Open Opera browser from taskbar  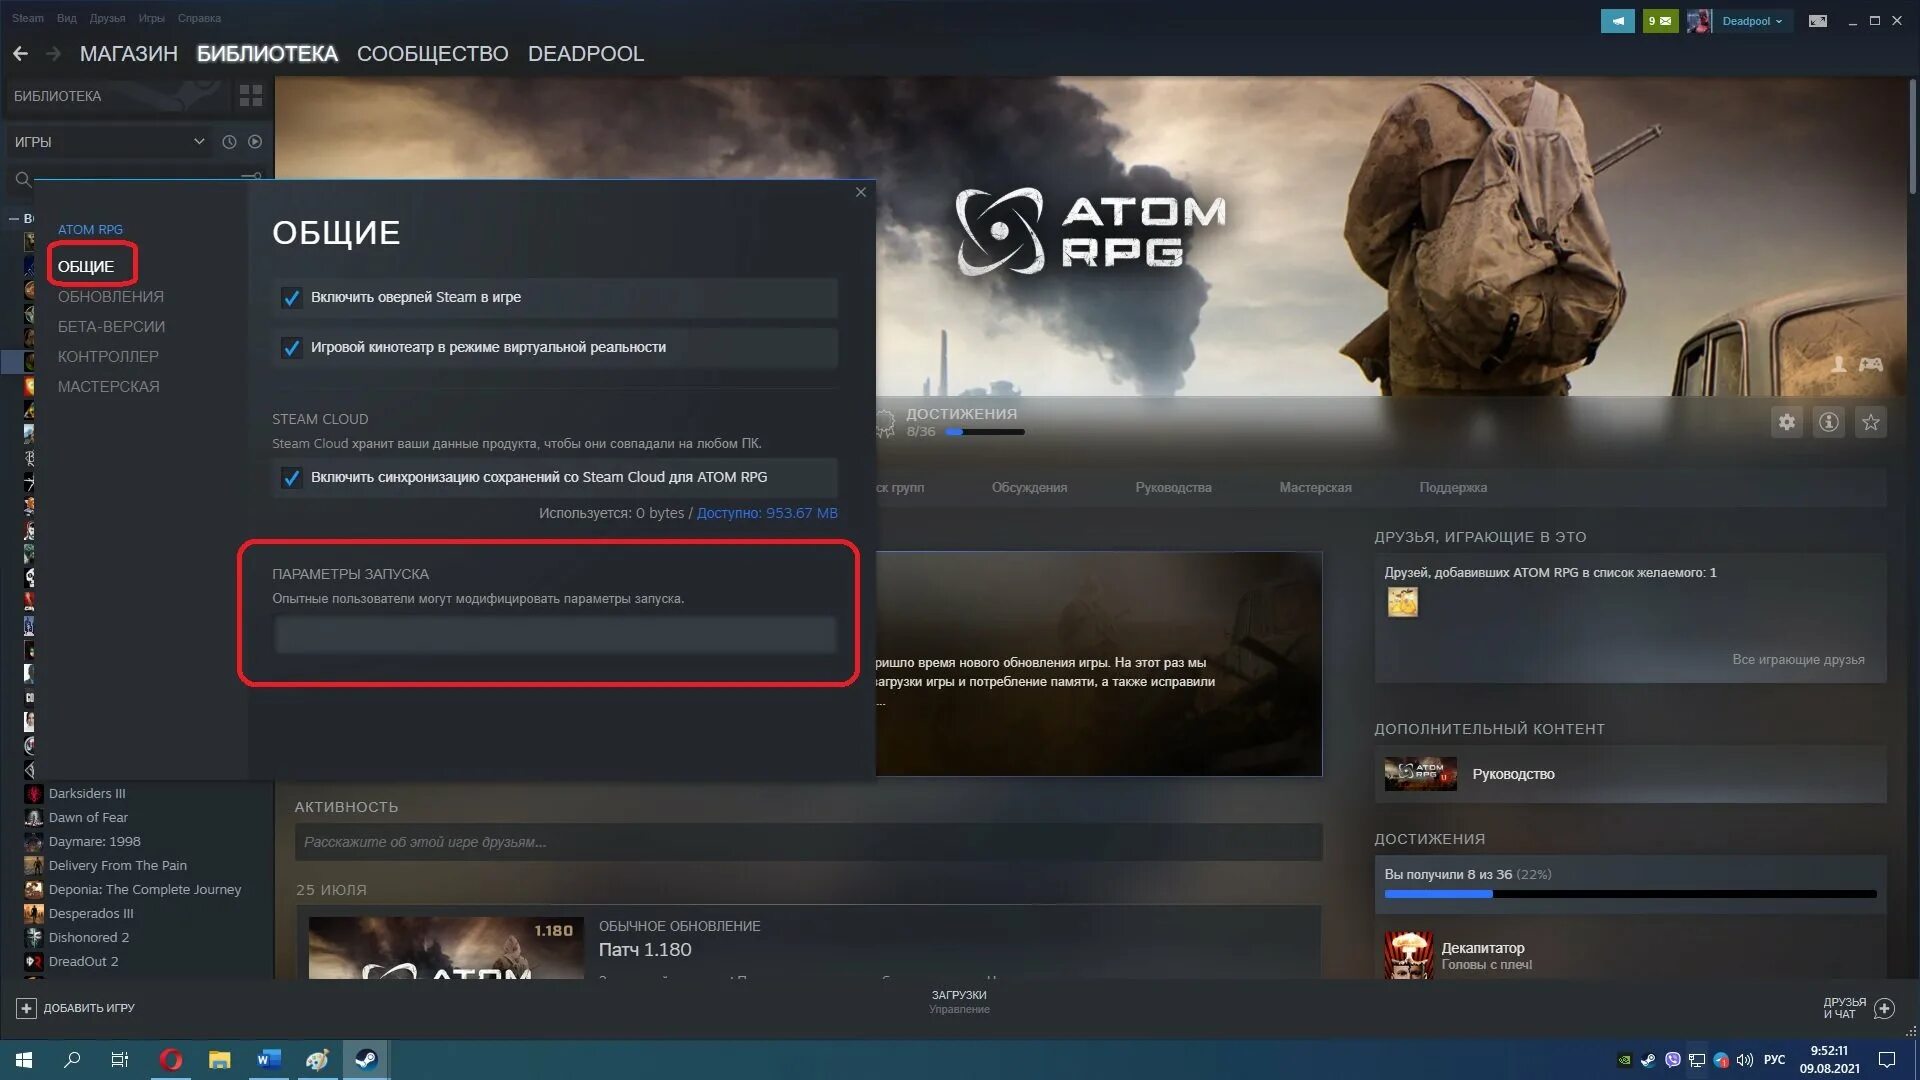click(x=171, y=1060)
